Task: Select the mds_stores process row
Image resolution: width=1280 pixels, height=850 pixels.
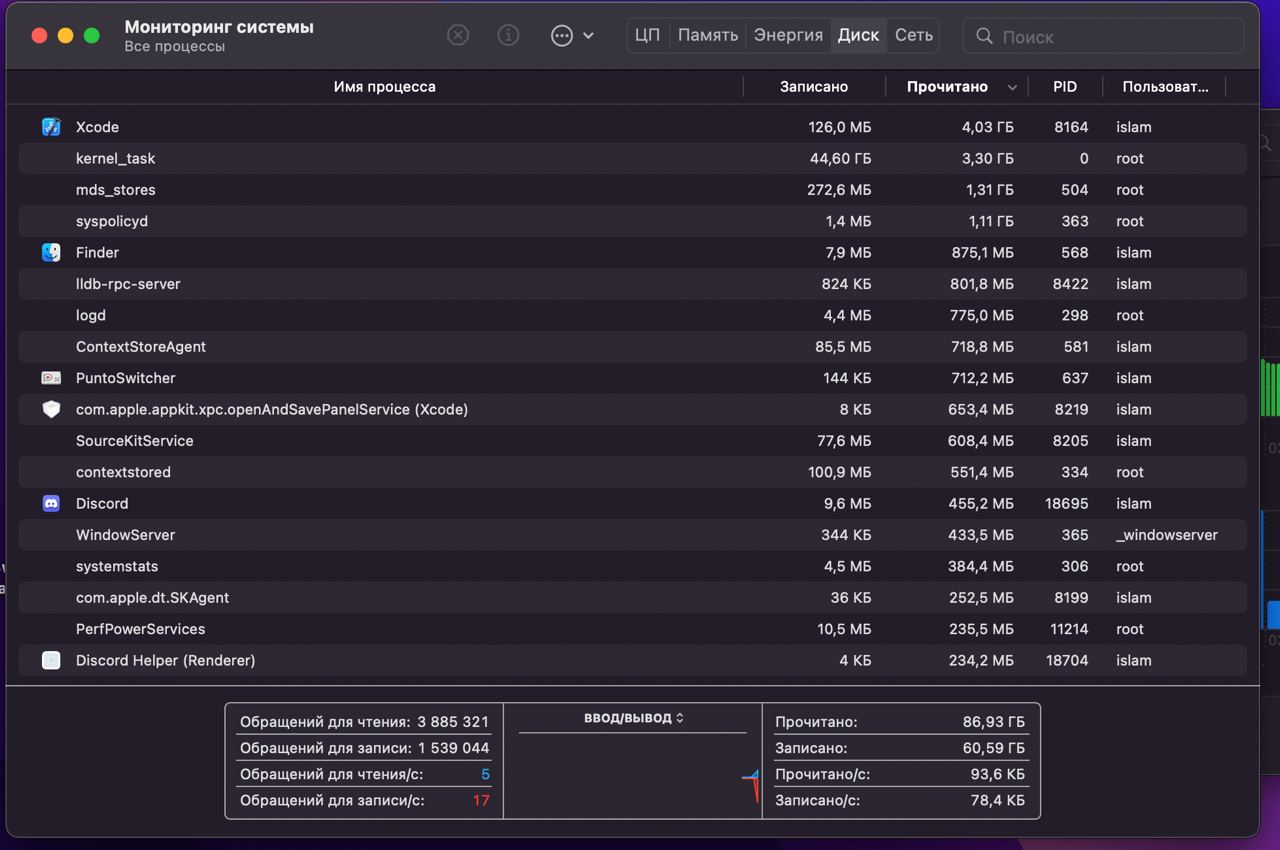Action: point(632,190)
